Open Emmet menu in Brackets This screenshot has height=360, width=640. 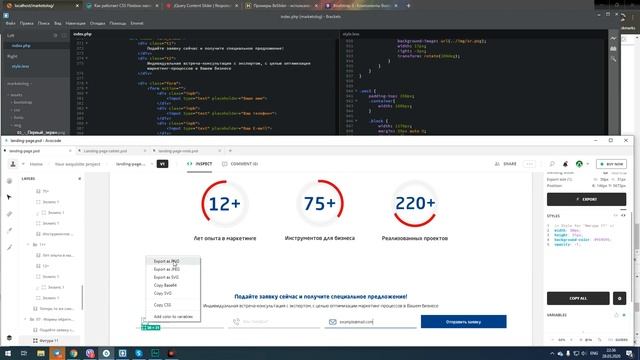click(137, 24)
